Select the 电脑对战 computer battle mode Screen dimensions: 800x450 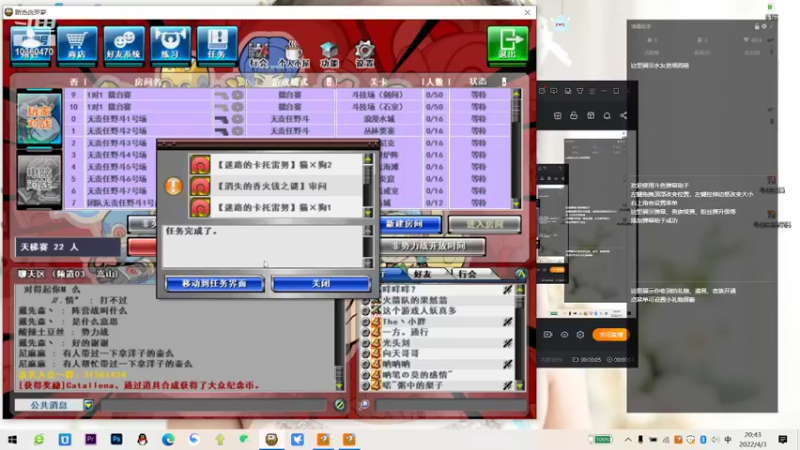click(39, 179)
